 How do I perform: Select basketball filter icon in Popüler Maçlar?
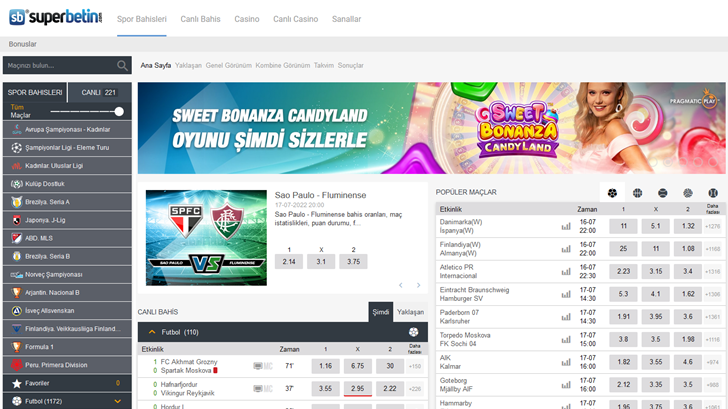637,193
